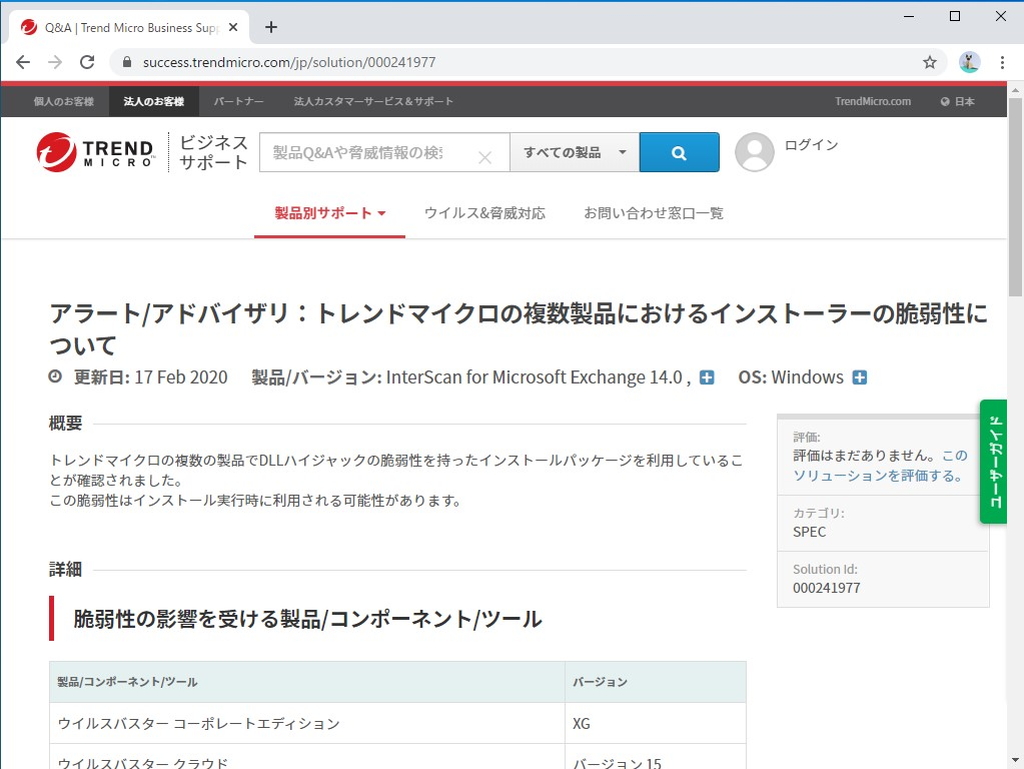The height and width of the screenshot is (769, 1024).
Task: Bookmark the page with the star icon
Action: coord(930,61)
